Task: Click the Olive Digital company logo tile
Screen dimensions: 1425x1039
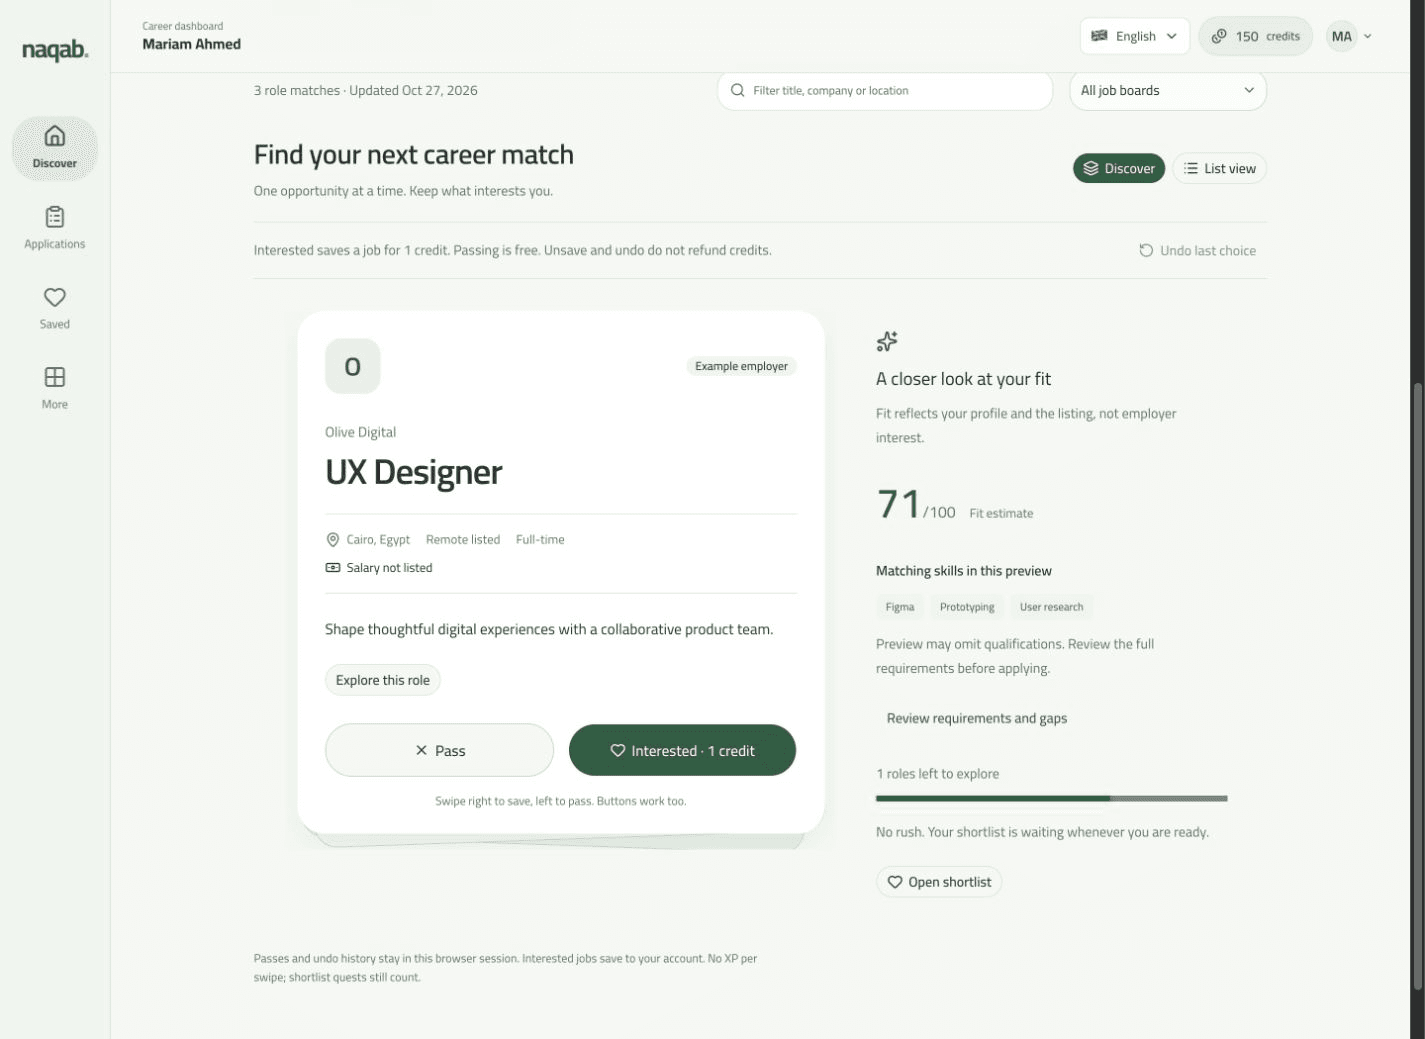Action: coord(353,366)
